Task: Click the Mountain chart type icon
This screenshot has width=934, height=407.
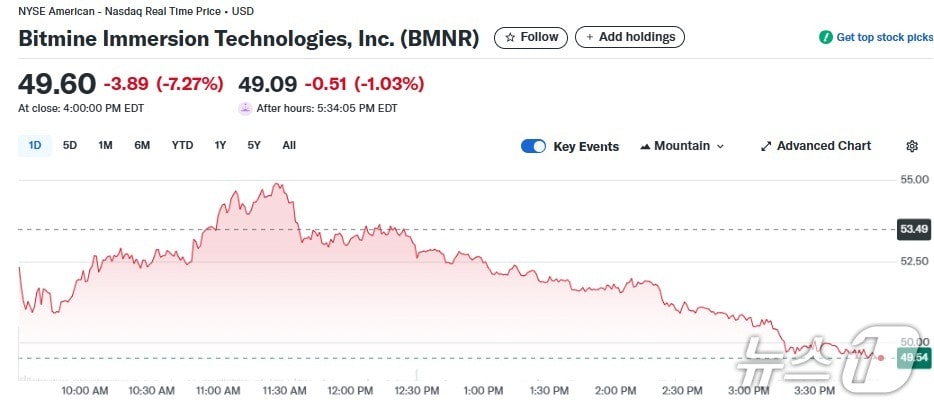Action: point(644,146)
